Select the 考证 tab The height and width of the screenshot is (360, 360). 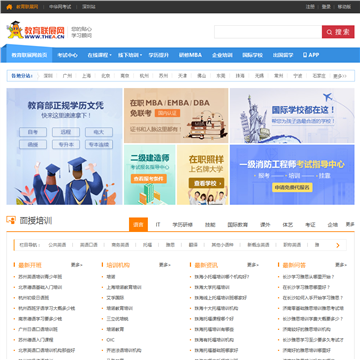[x=310, y=225]
